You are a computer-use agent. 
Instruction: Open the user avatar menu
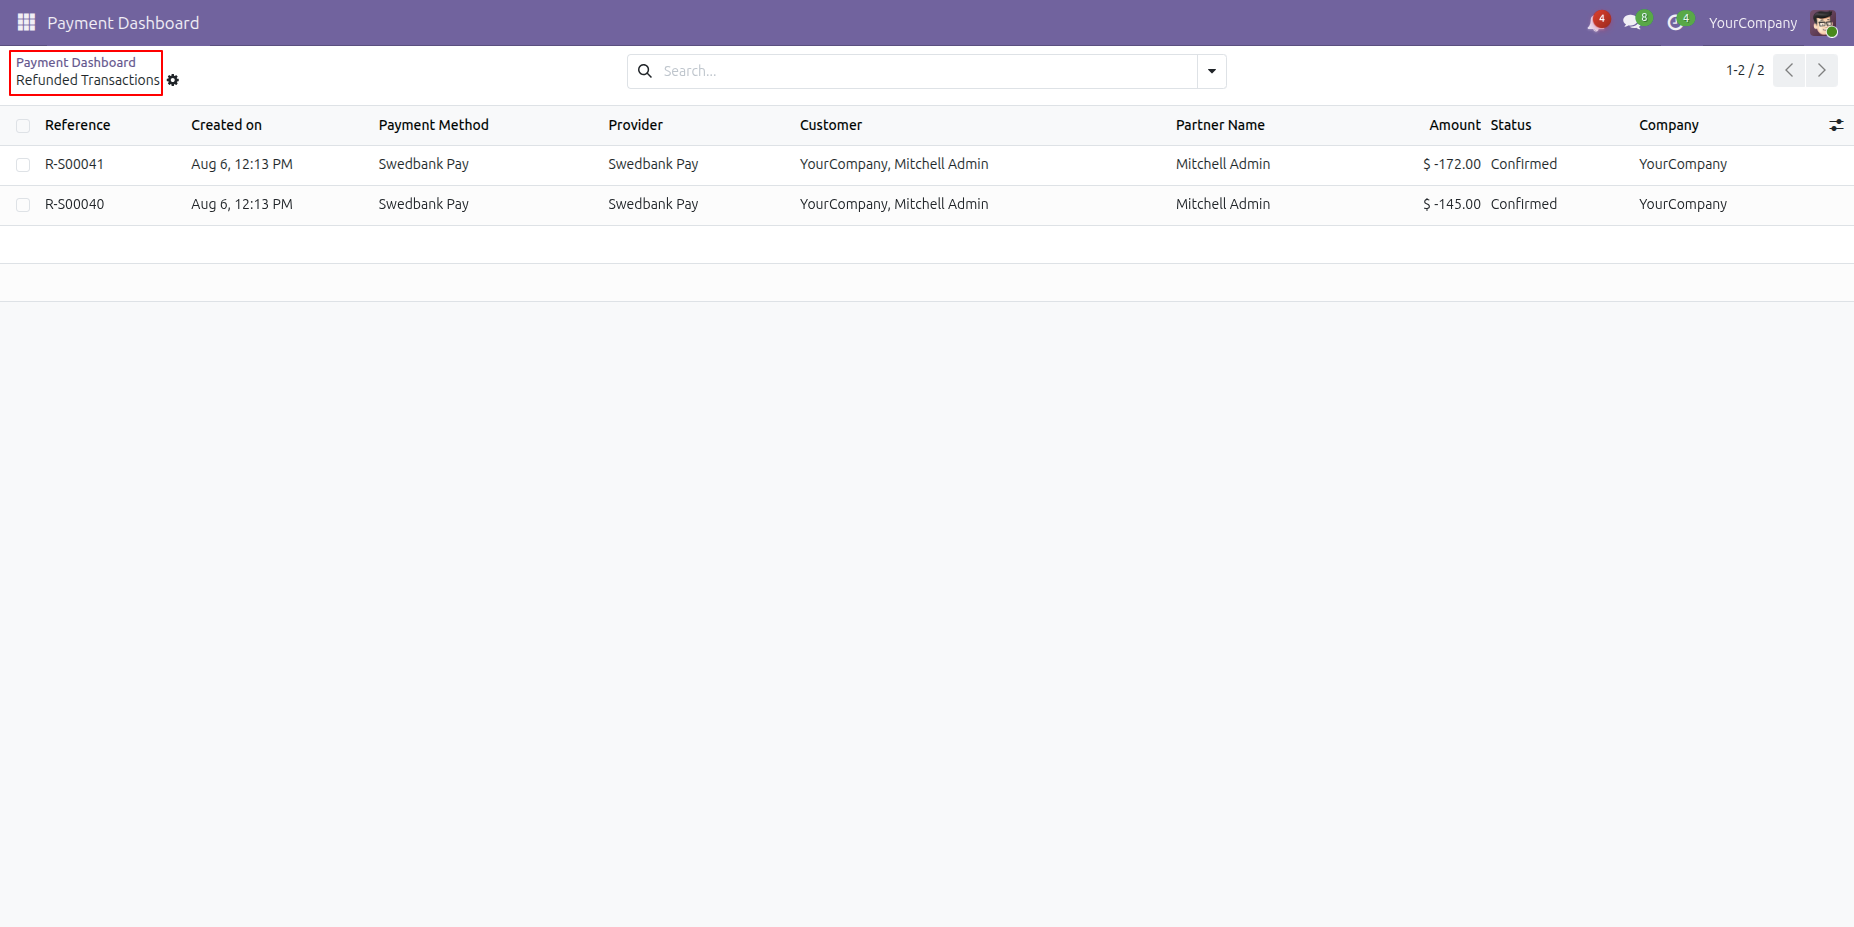pos(1823,23)
